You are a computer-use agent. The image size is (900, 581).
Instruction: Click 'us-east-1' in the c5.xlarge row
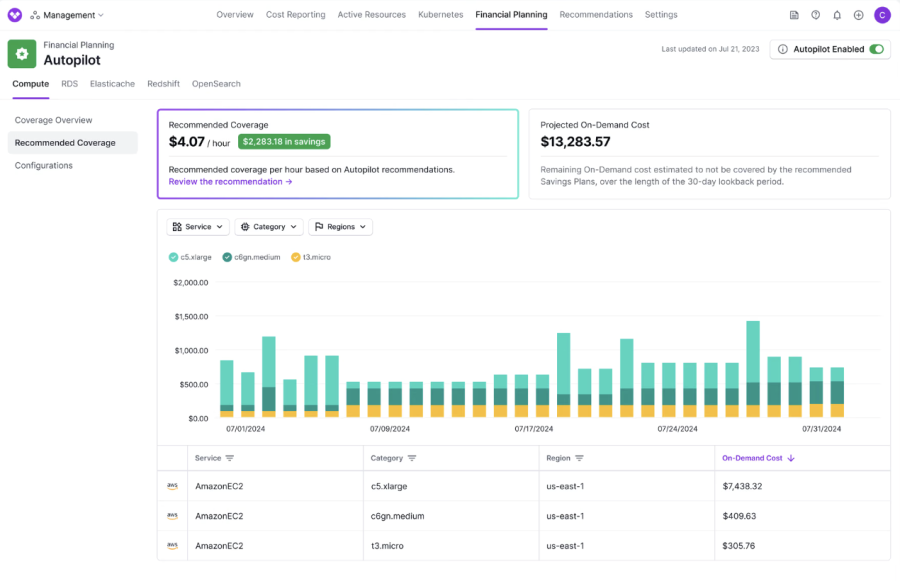point(565,486)
